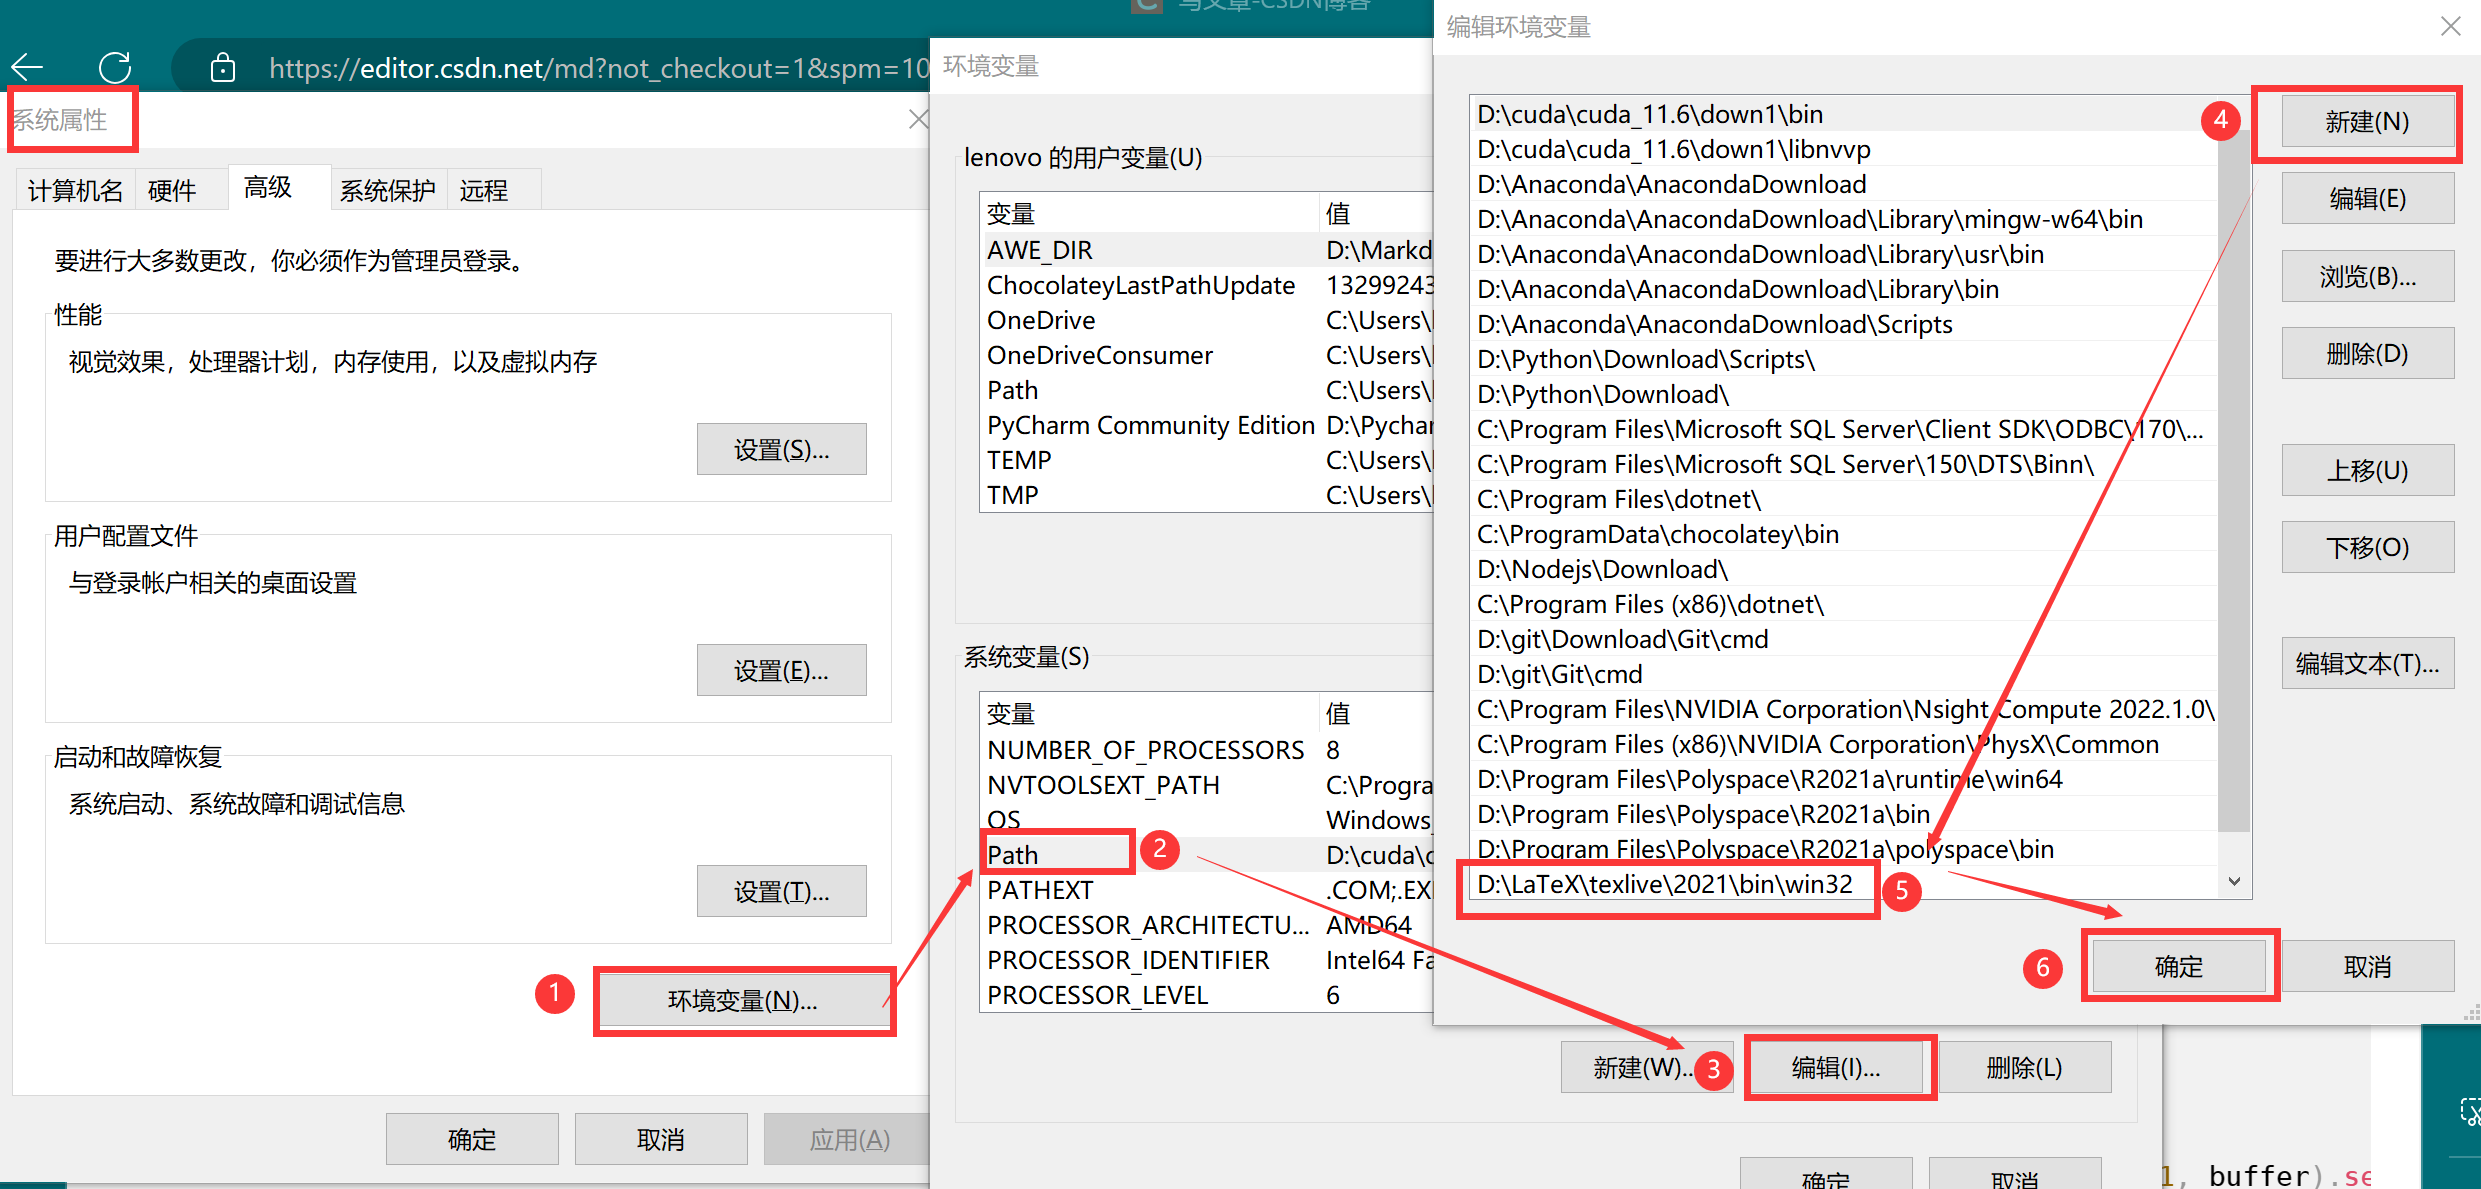
Task: Switch to the 系统保护 tab
Action: (x=388, y=189)
